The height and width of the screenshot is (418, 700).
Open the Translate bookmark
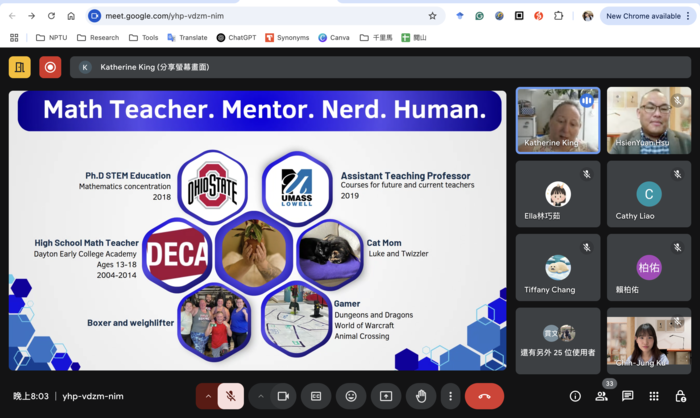188,38
